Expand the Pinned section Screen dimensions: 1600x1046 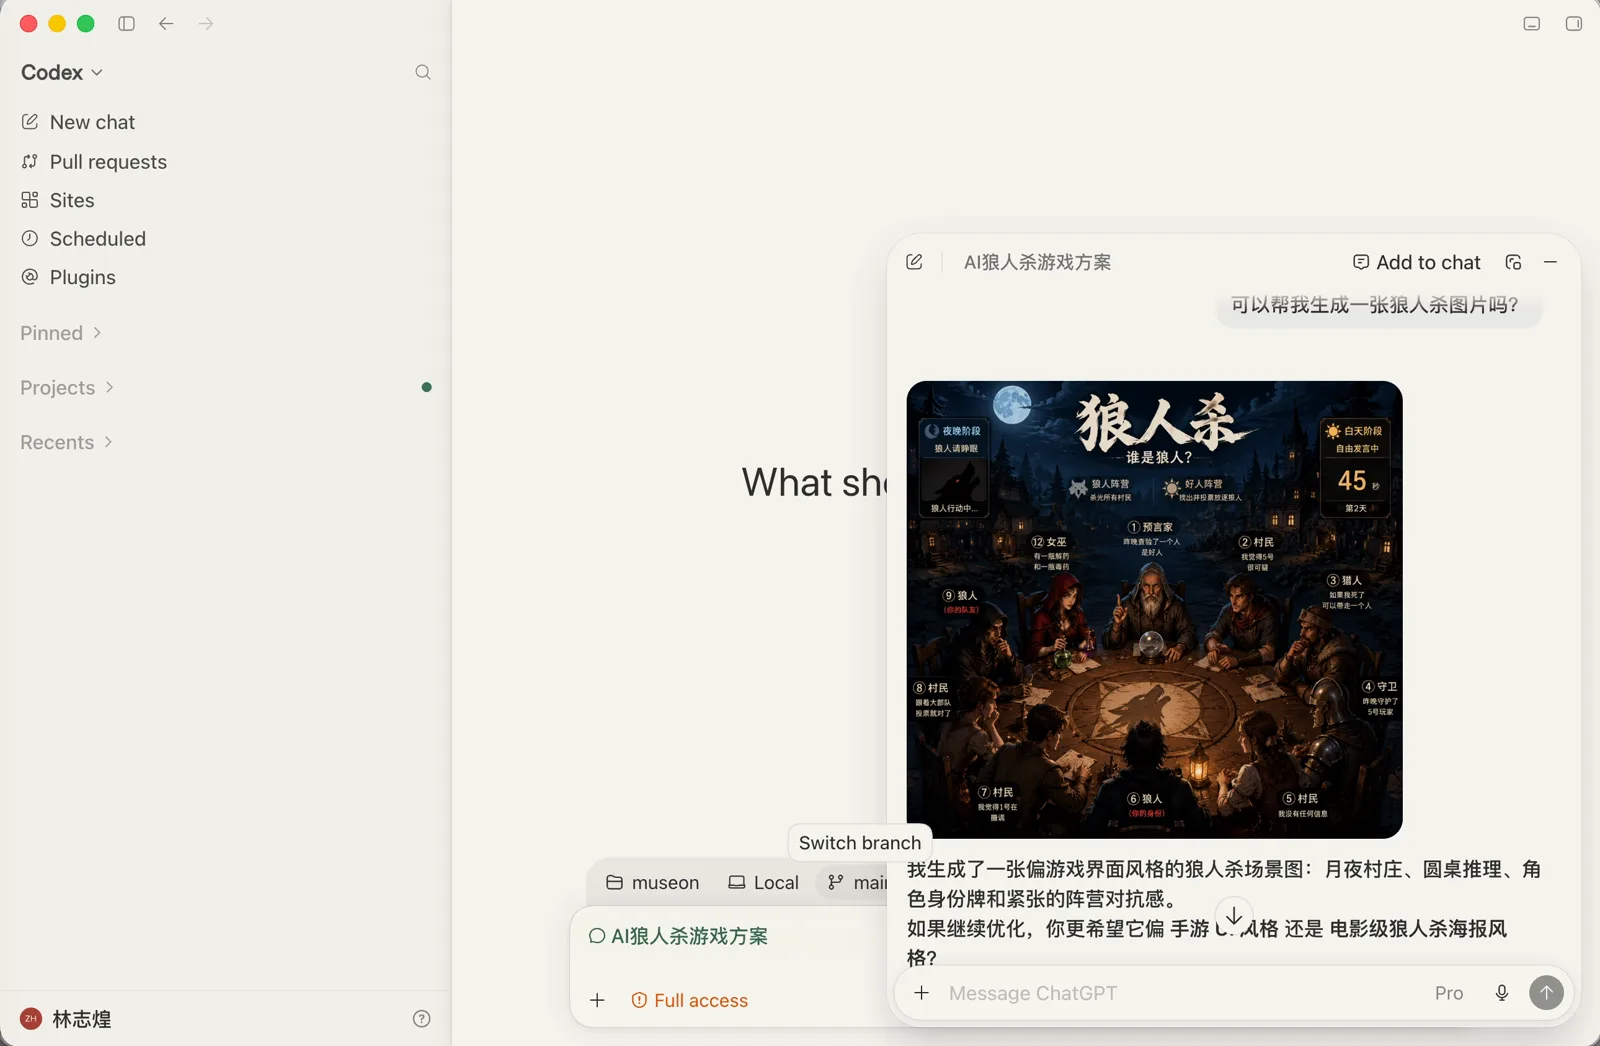pyautogui.click(x=61, y=333)
